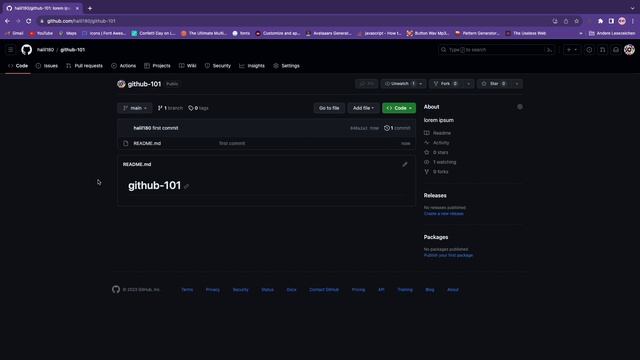Image resolution: width=640 pixels, height=360 pixels.
Task: Expand the main branch selector
Action: tap(135, 108)
